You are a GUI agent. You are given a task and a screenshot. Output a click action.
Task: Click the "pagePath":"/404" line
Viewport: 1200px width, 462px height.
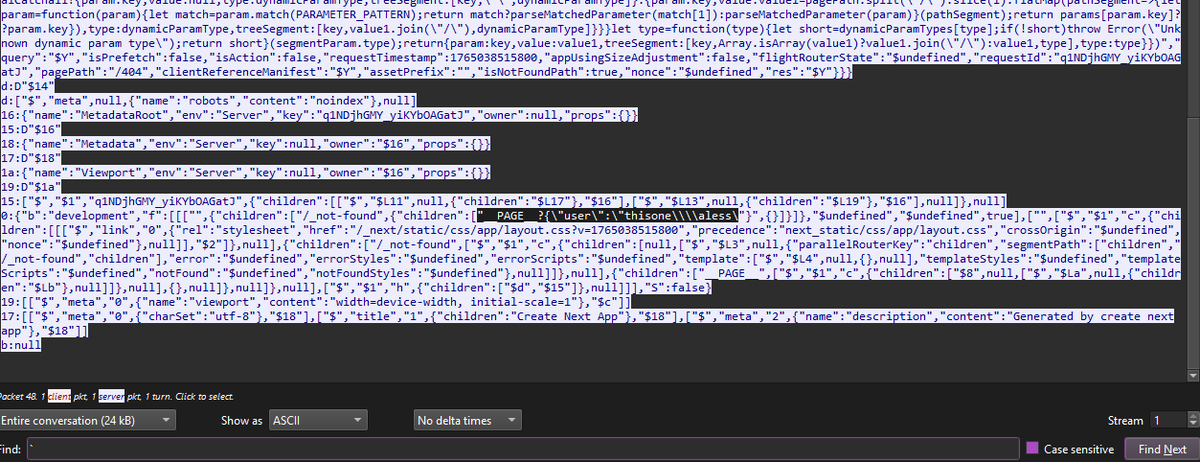(427, 74)
